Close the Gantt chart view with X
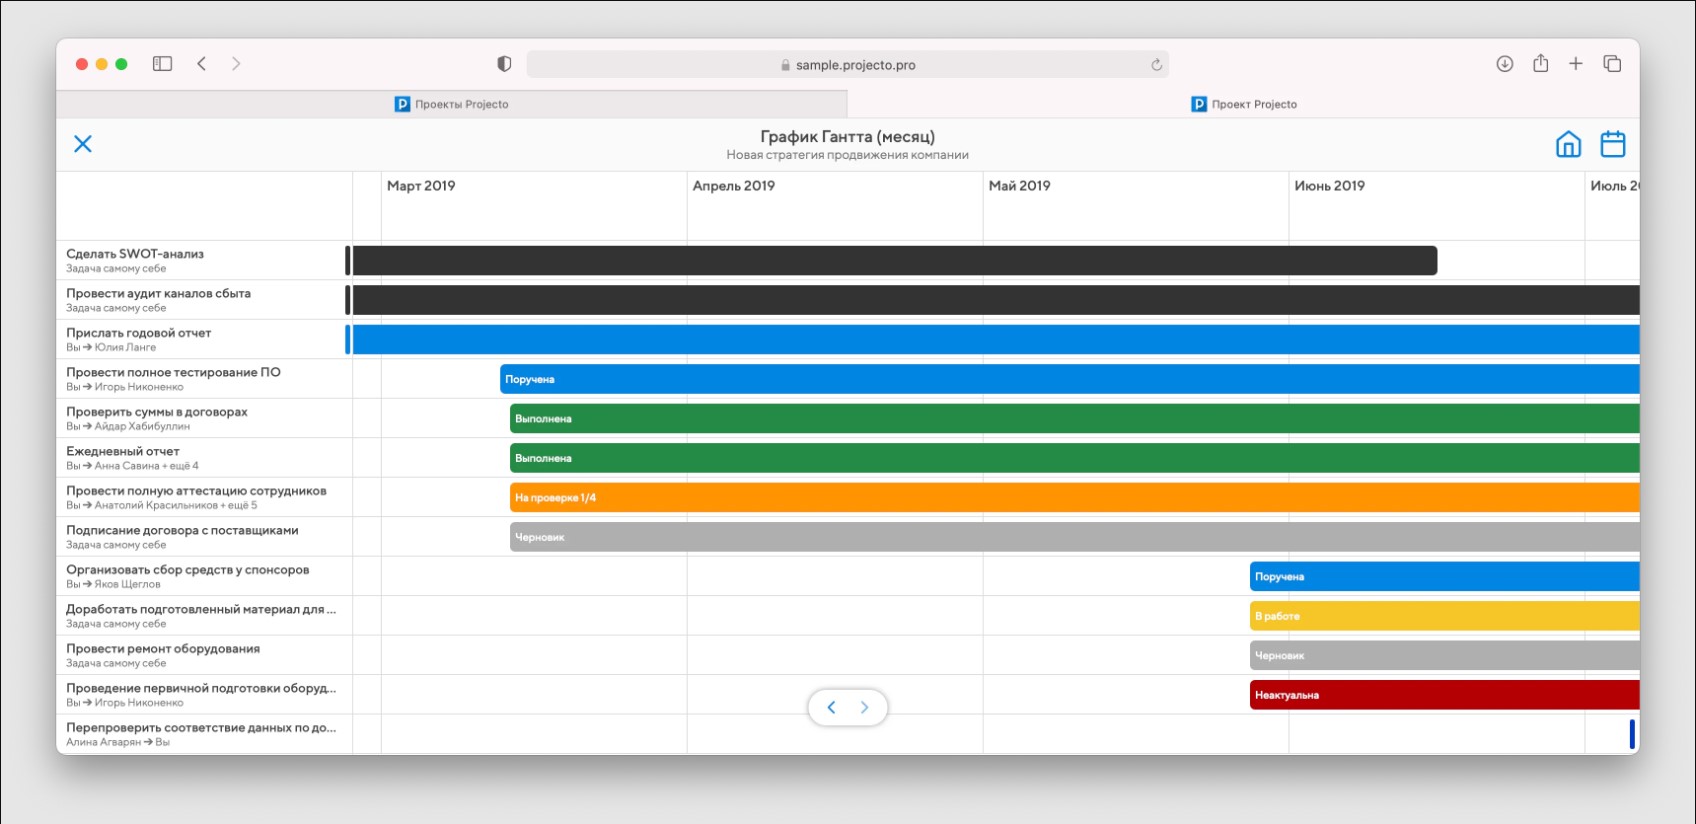The height and width of the screenshot is (824, 1696). [x=83, y=144]
